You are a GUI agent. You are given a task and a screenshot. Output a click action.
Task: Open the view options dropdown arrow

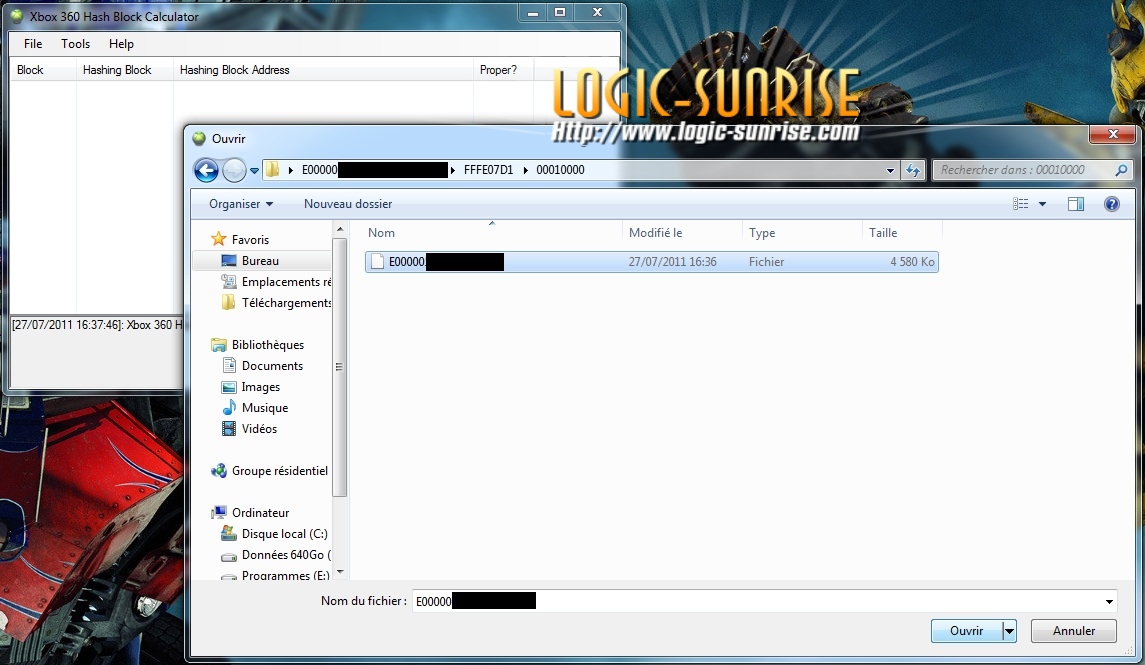coord(1042,204)
